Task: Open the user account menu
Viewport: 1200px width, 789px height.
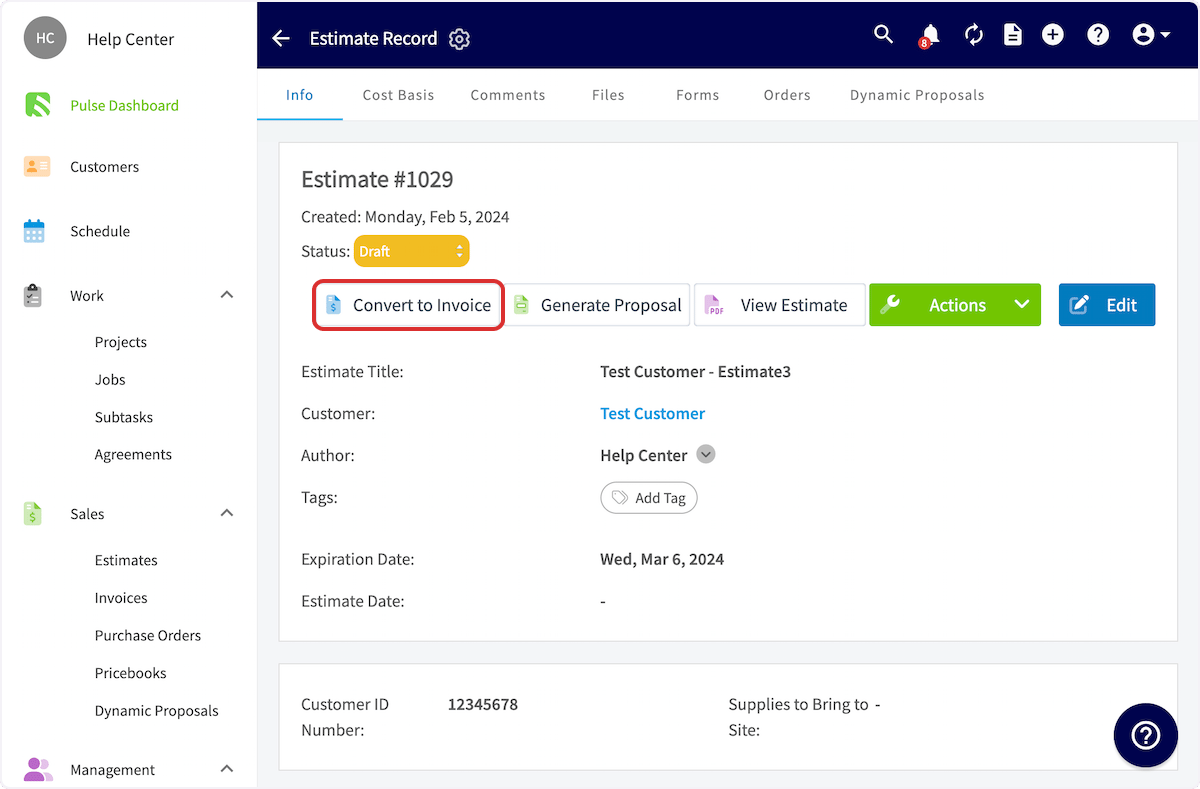Action: click(1152, 35)
